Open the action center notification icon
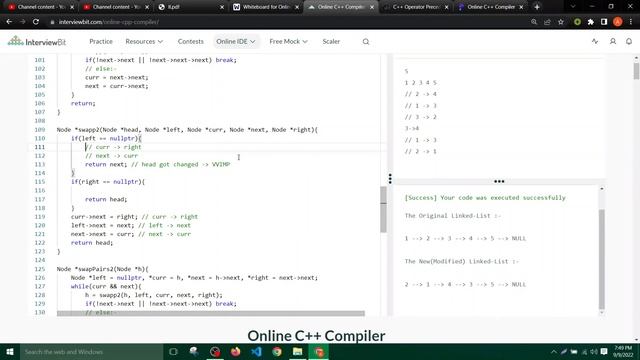 pyautogui.click(x=604, y=352)
